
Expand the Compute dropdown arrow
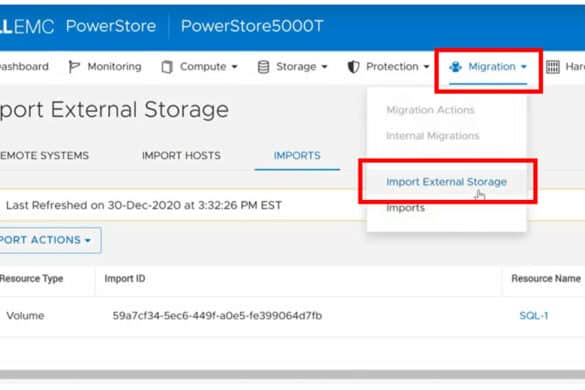pos(235,67)
